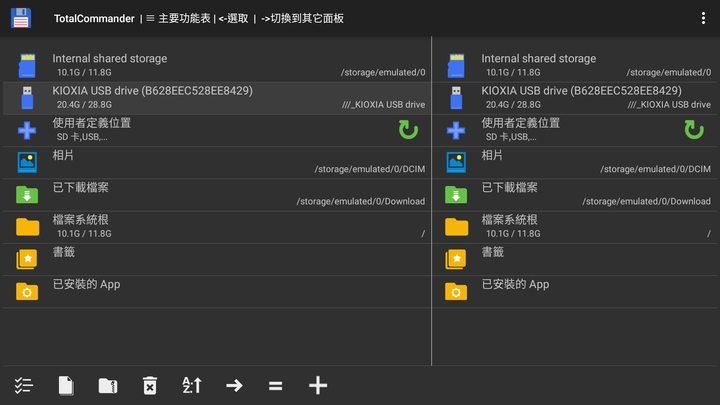Viewport: 720px width, 405px height.
Task: Tap the SD card icon in left panel
Action: coord(27,66)
